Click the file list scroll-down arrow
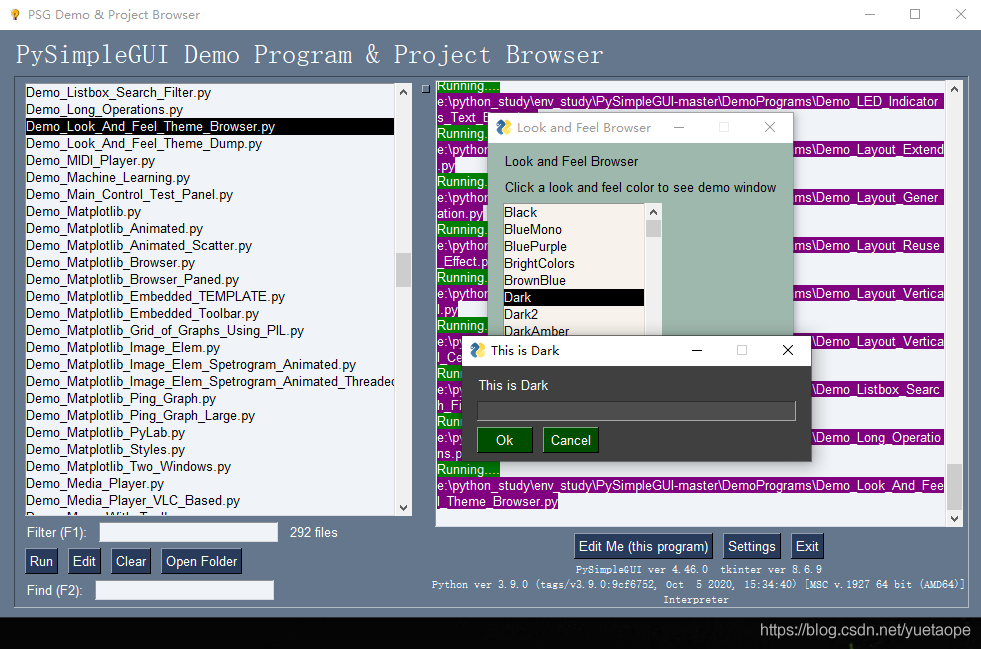This screenshot has width=981, height=649. 404,508
